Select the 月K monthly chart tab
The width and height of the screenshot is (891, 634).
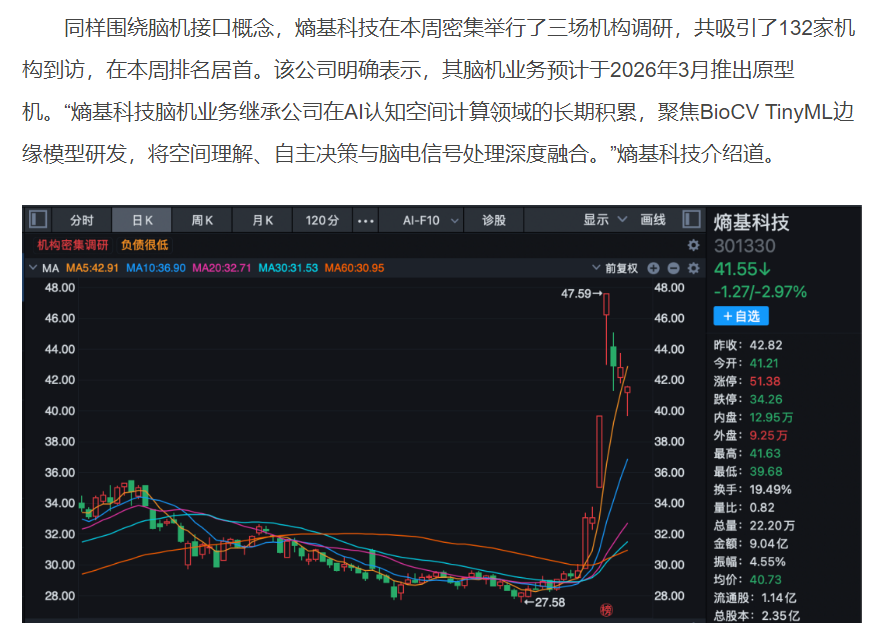tap(263, 220)
